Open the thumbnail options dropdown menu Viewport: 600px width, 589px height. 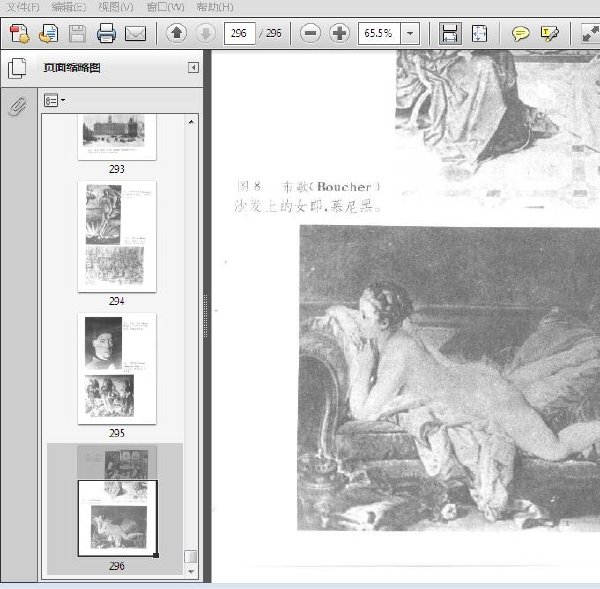54,100
